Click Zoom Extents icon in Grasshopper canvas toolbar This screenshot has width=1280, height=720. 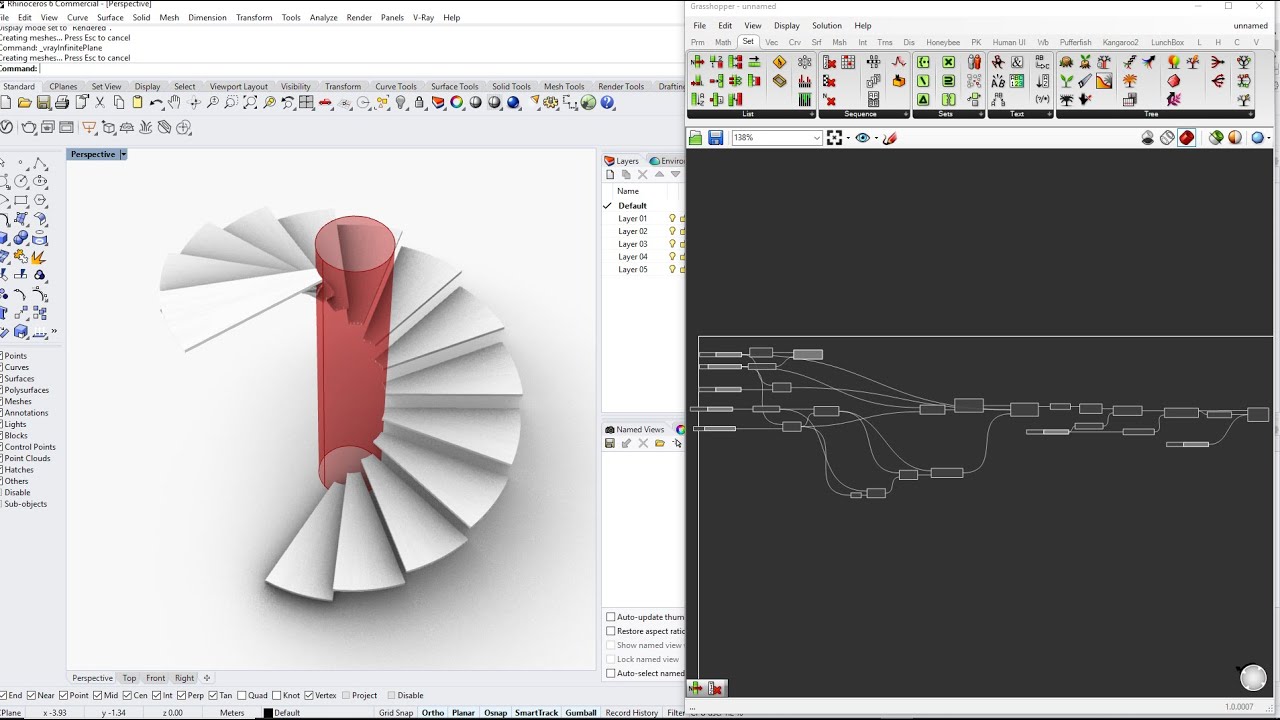(x=834, y=138)
